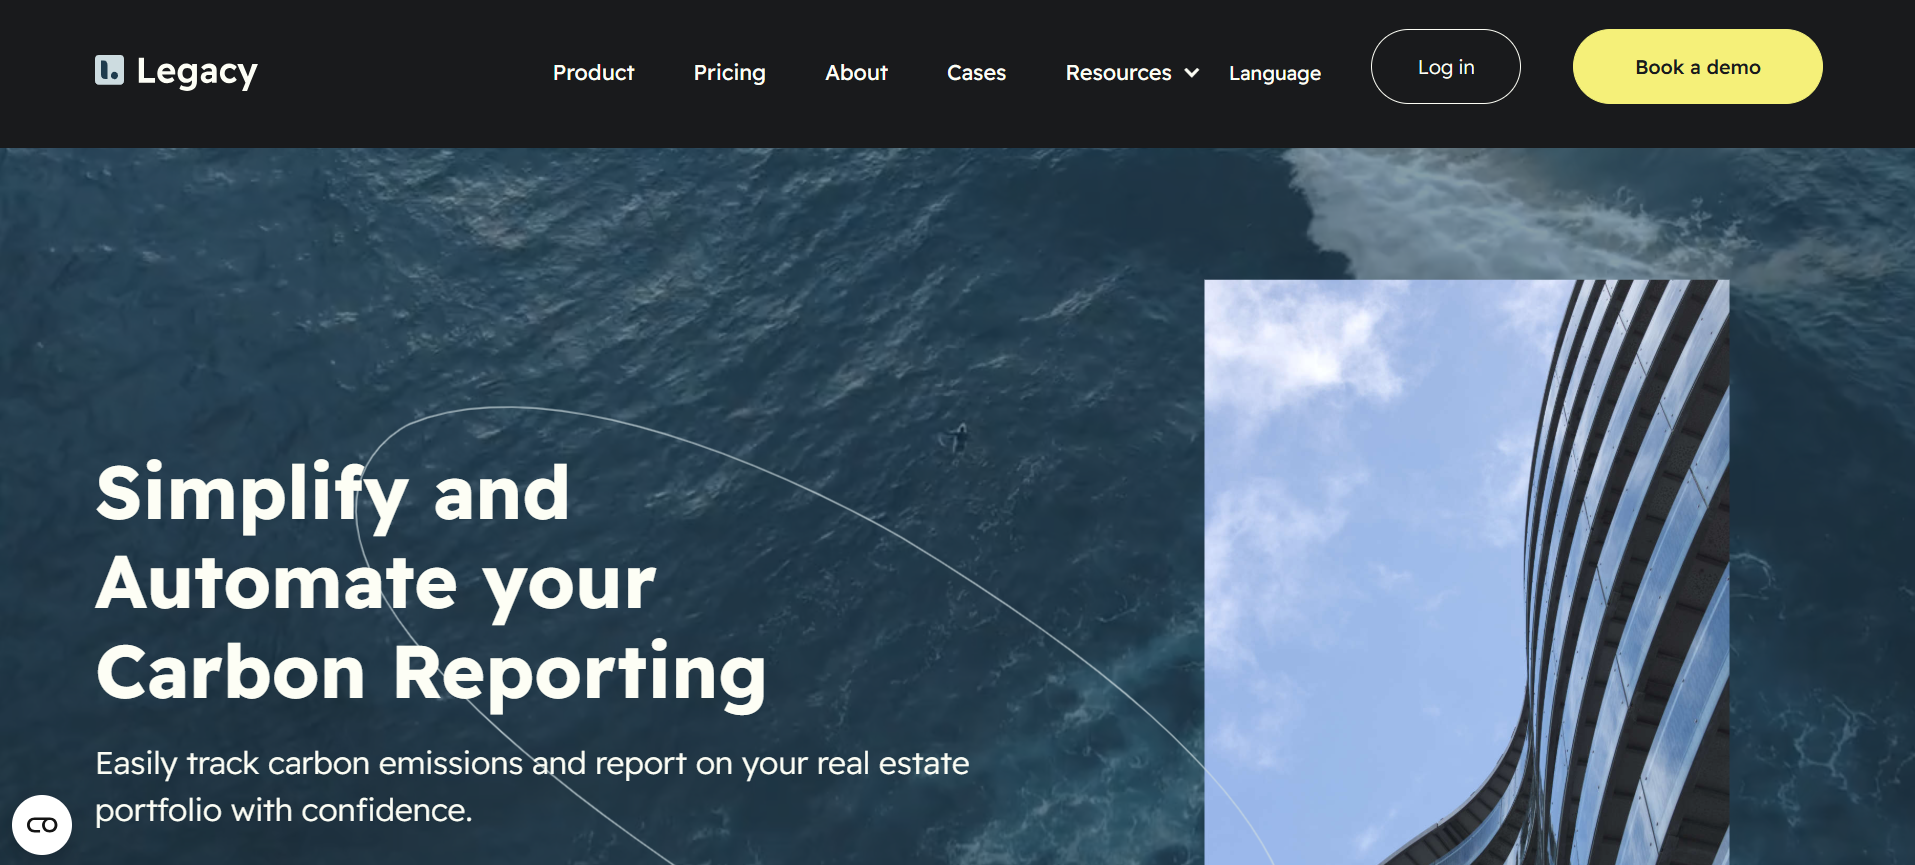Click the yellow Book a demo button
The image size is (1915, 865).
point(1698,67)
